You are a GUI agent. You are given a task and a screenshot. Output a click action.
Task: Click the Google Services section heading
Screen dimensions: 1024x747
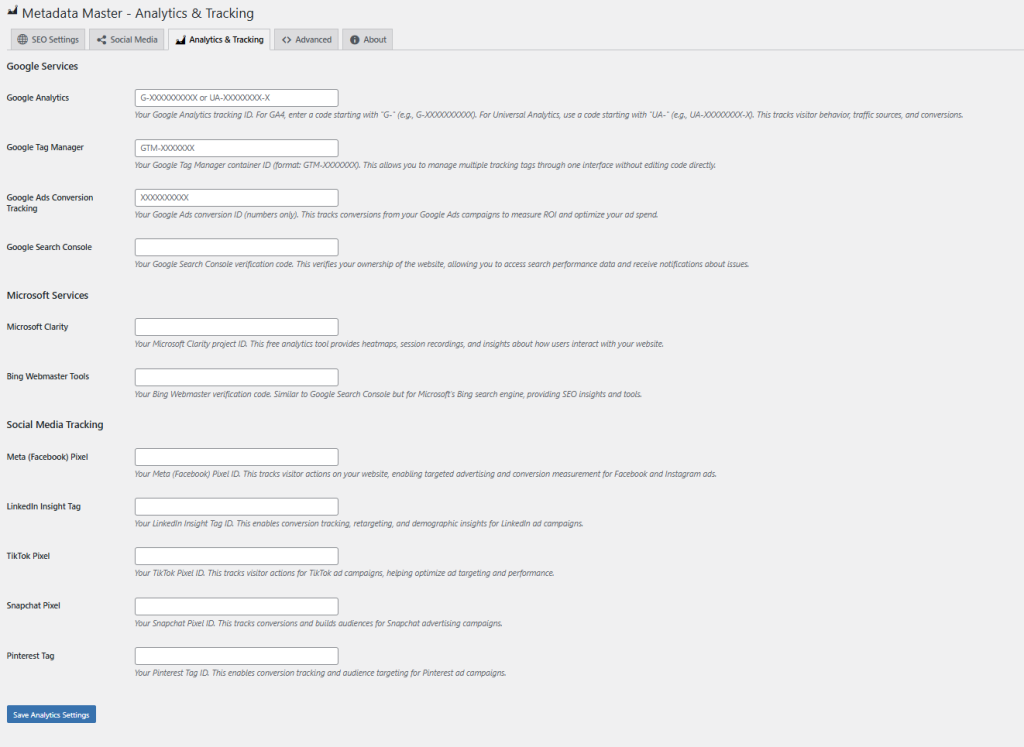point(42,66)
